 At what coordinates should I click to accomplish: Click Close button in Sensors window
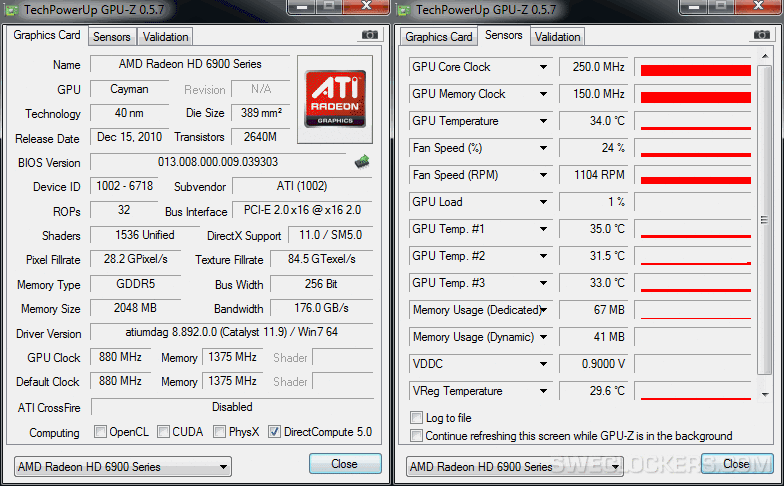pos(737,464)
